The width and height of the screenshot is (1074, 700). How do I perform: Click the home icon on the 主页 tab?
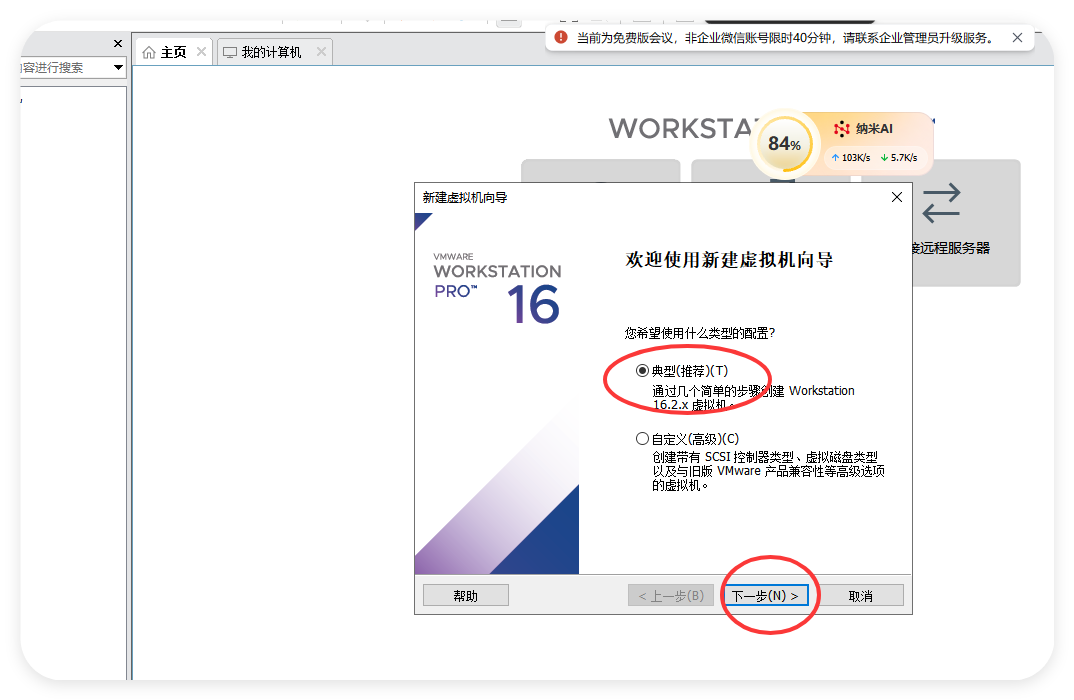150,51
